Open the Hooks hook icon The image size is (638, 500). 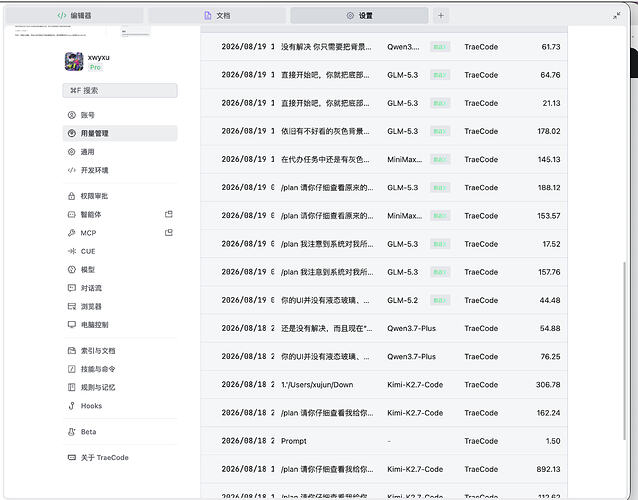72,406
